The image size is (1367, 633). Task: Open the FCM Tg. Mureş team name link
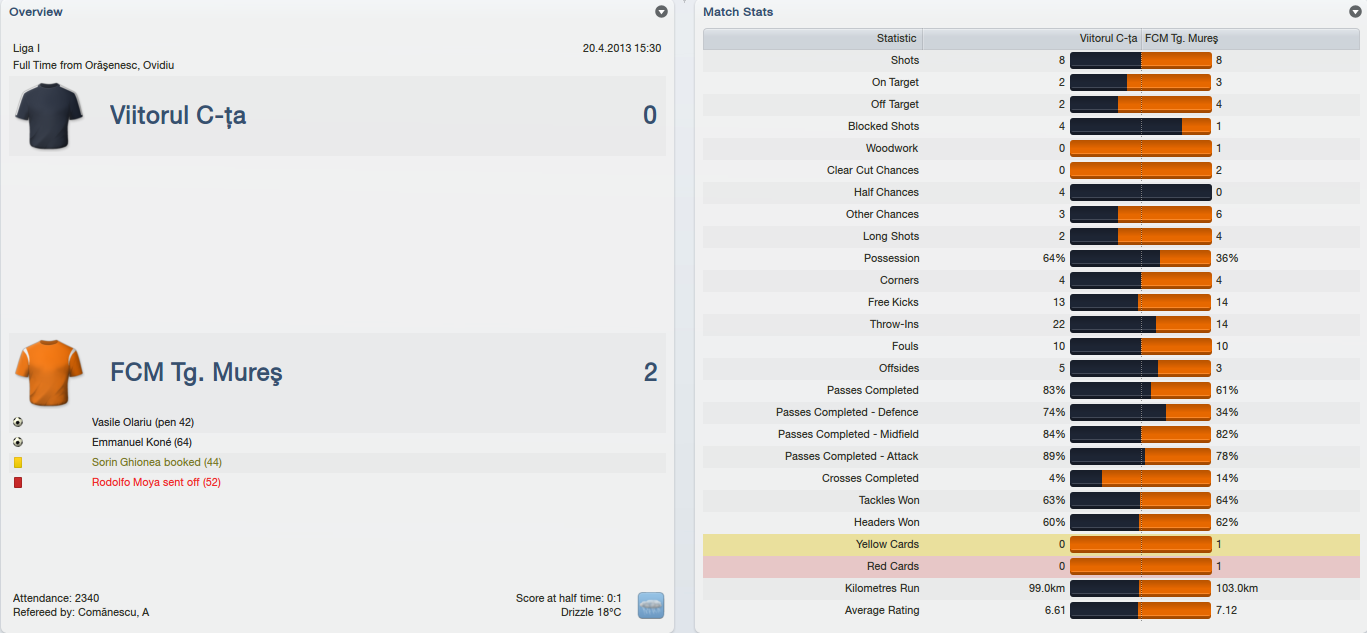tap(196, 373)
